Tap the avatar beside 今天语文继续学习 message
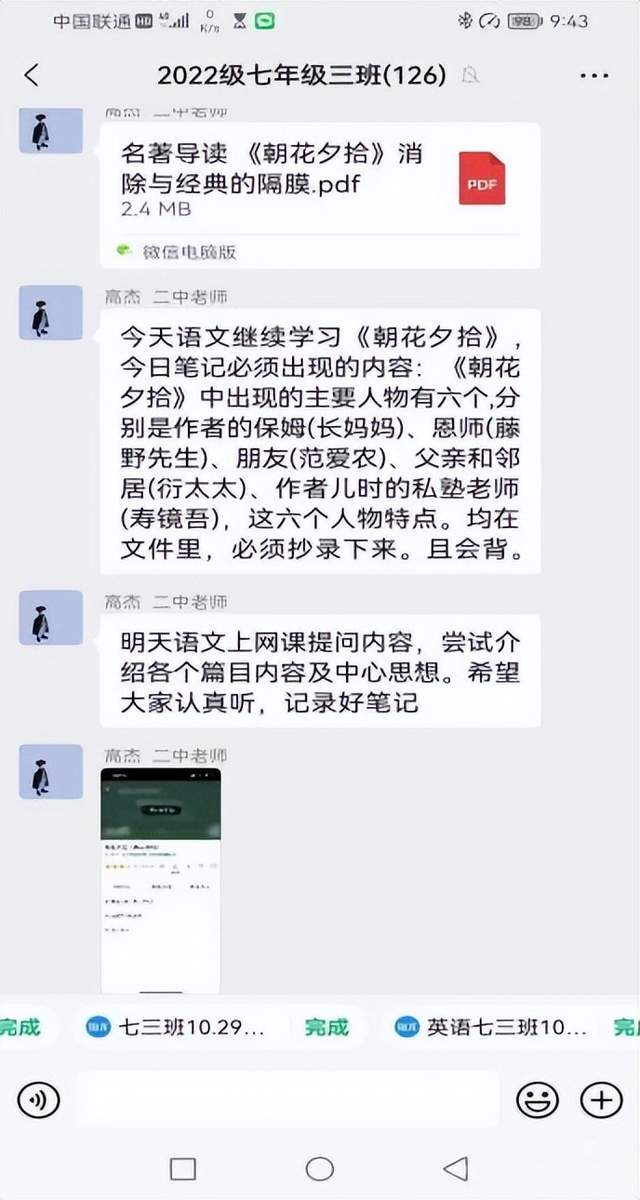Image resolution: width=640 pixels, height=1200 pixels. pyautogui.click(x=51, y=313)
